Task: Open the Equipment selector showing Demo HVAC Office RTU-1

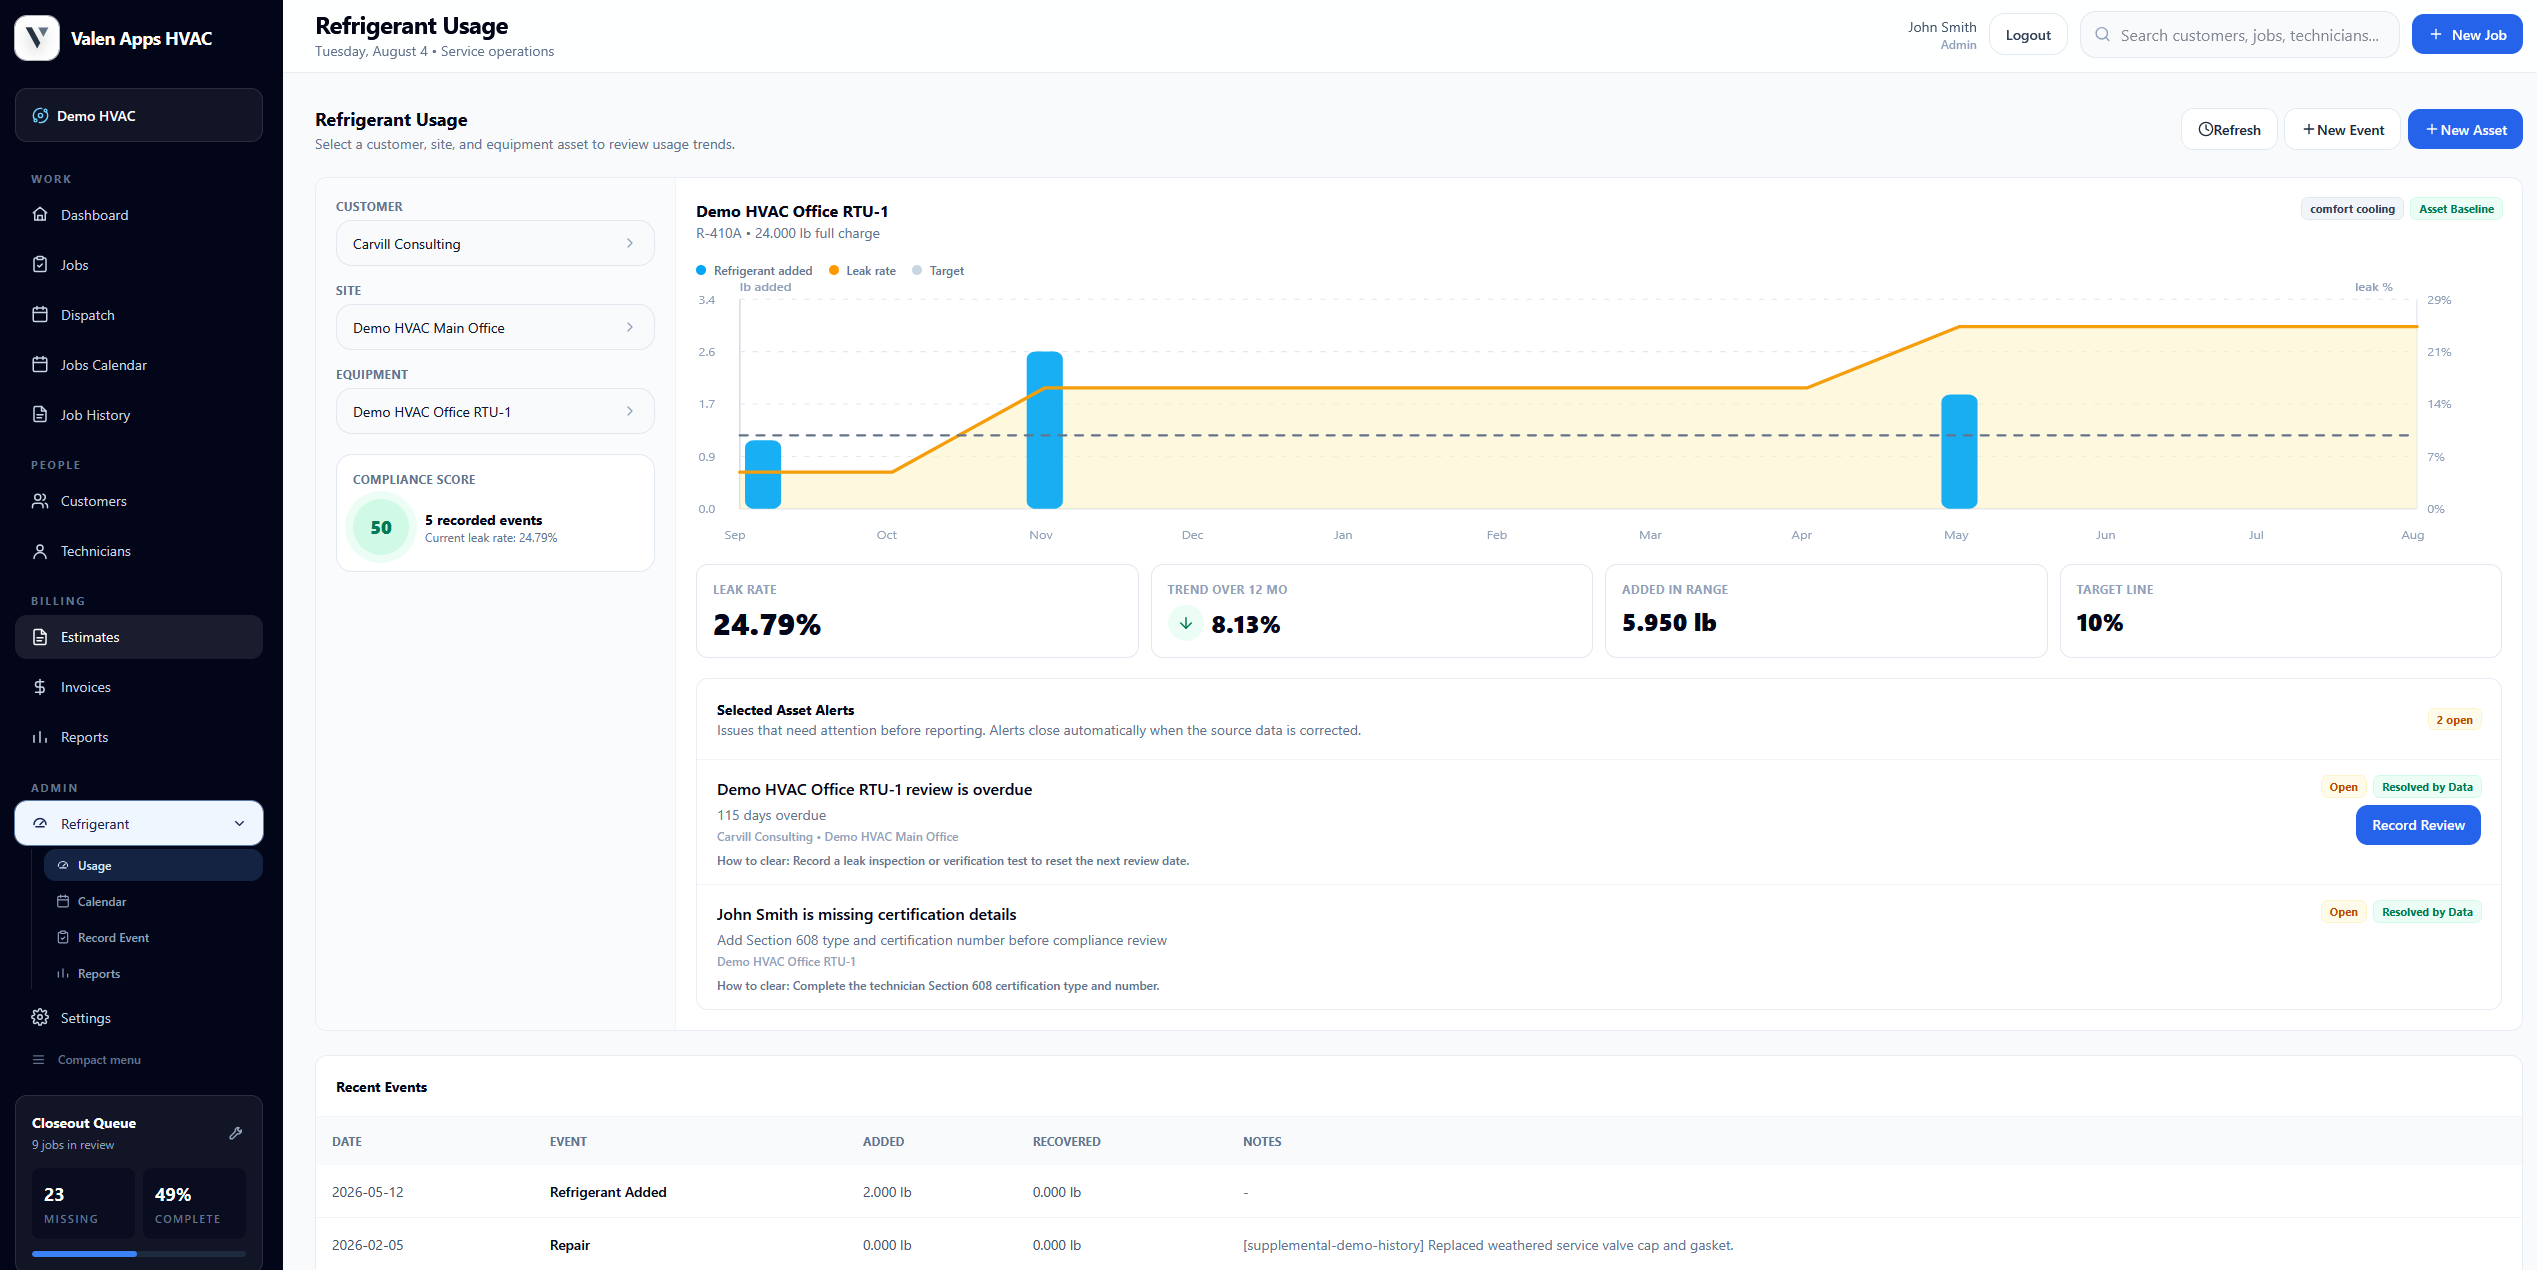Action: [x=495, y=411]
